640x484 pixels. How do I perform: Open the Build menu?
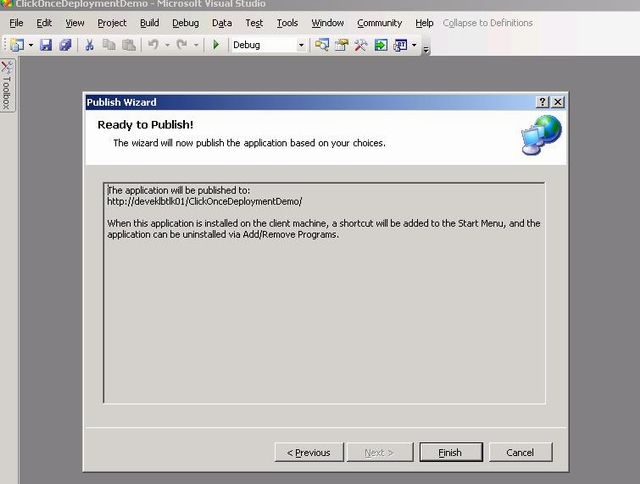pyautogui.click(x=149, y=23)
